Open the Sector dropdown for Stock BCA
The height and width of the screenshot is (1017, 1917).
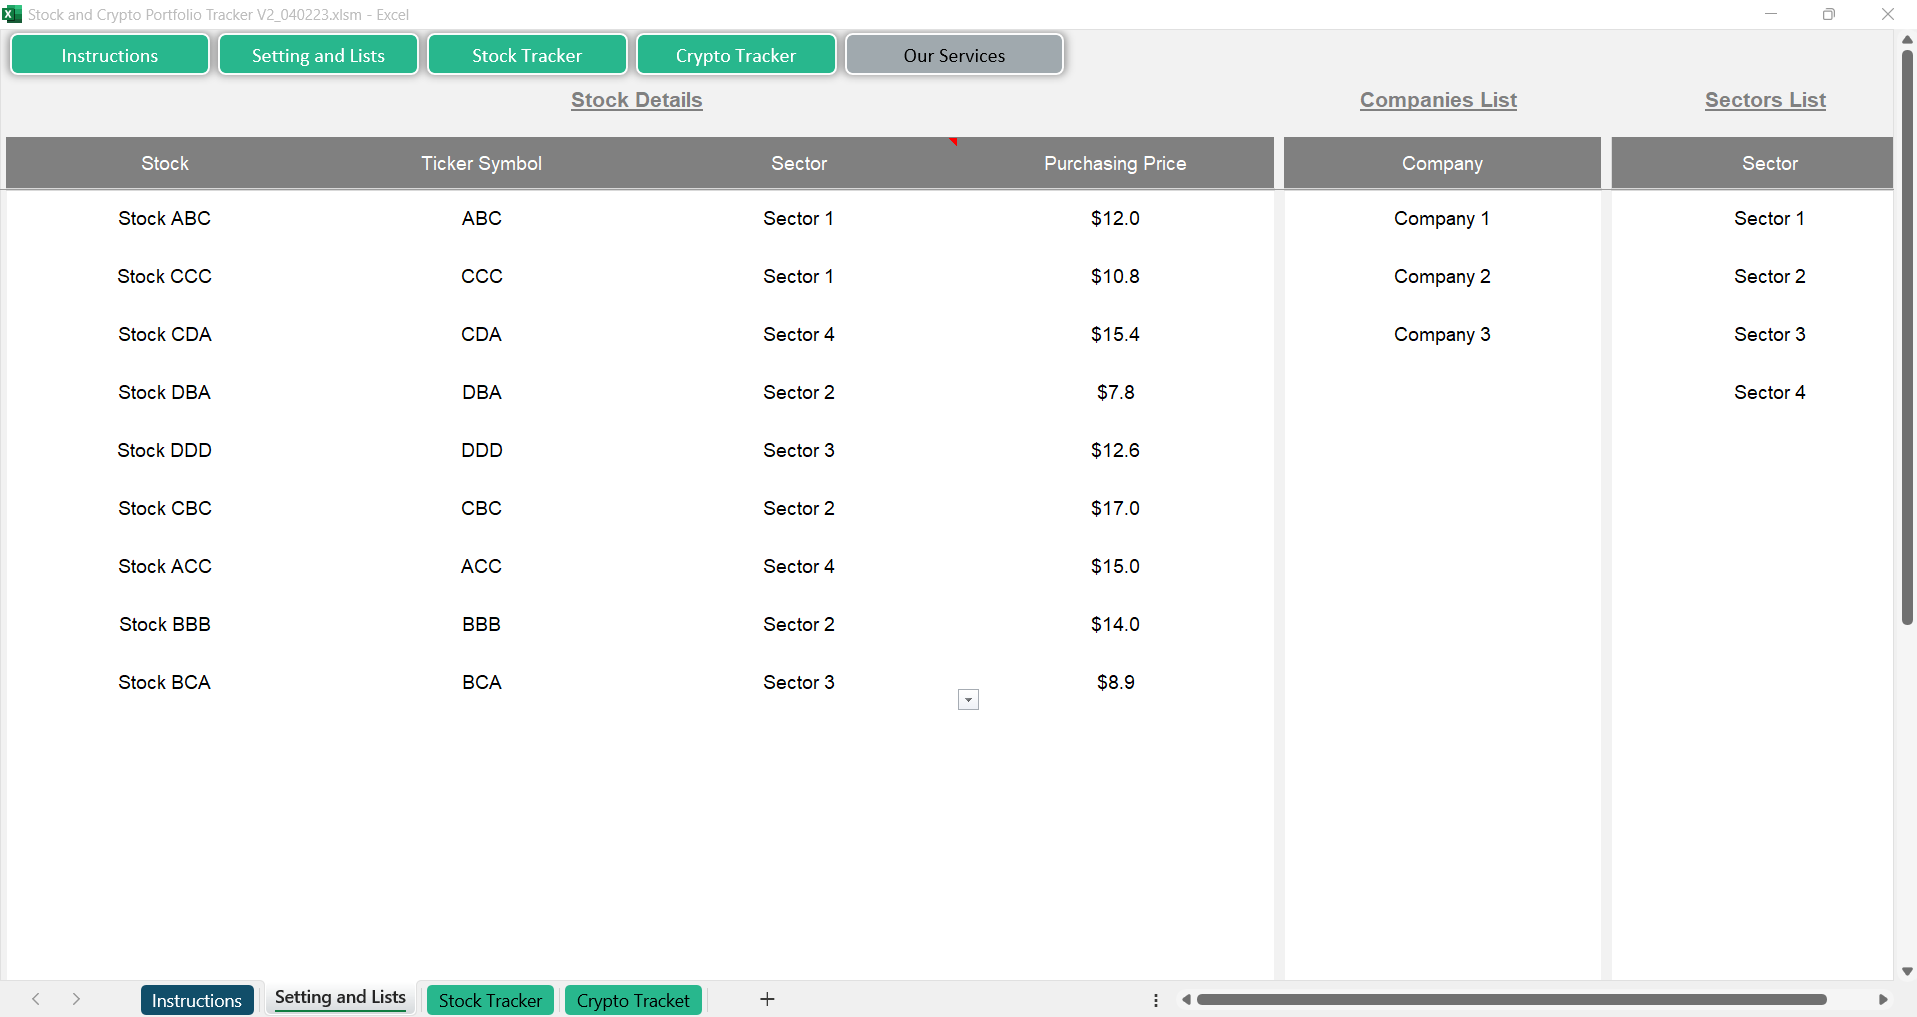point(968,700)
